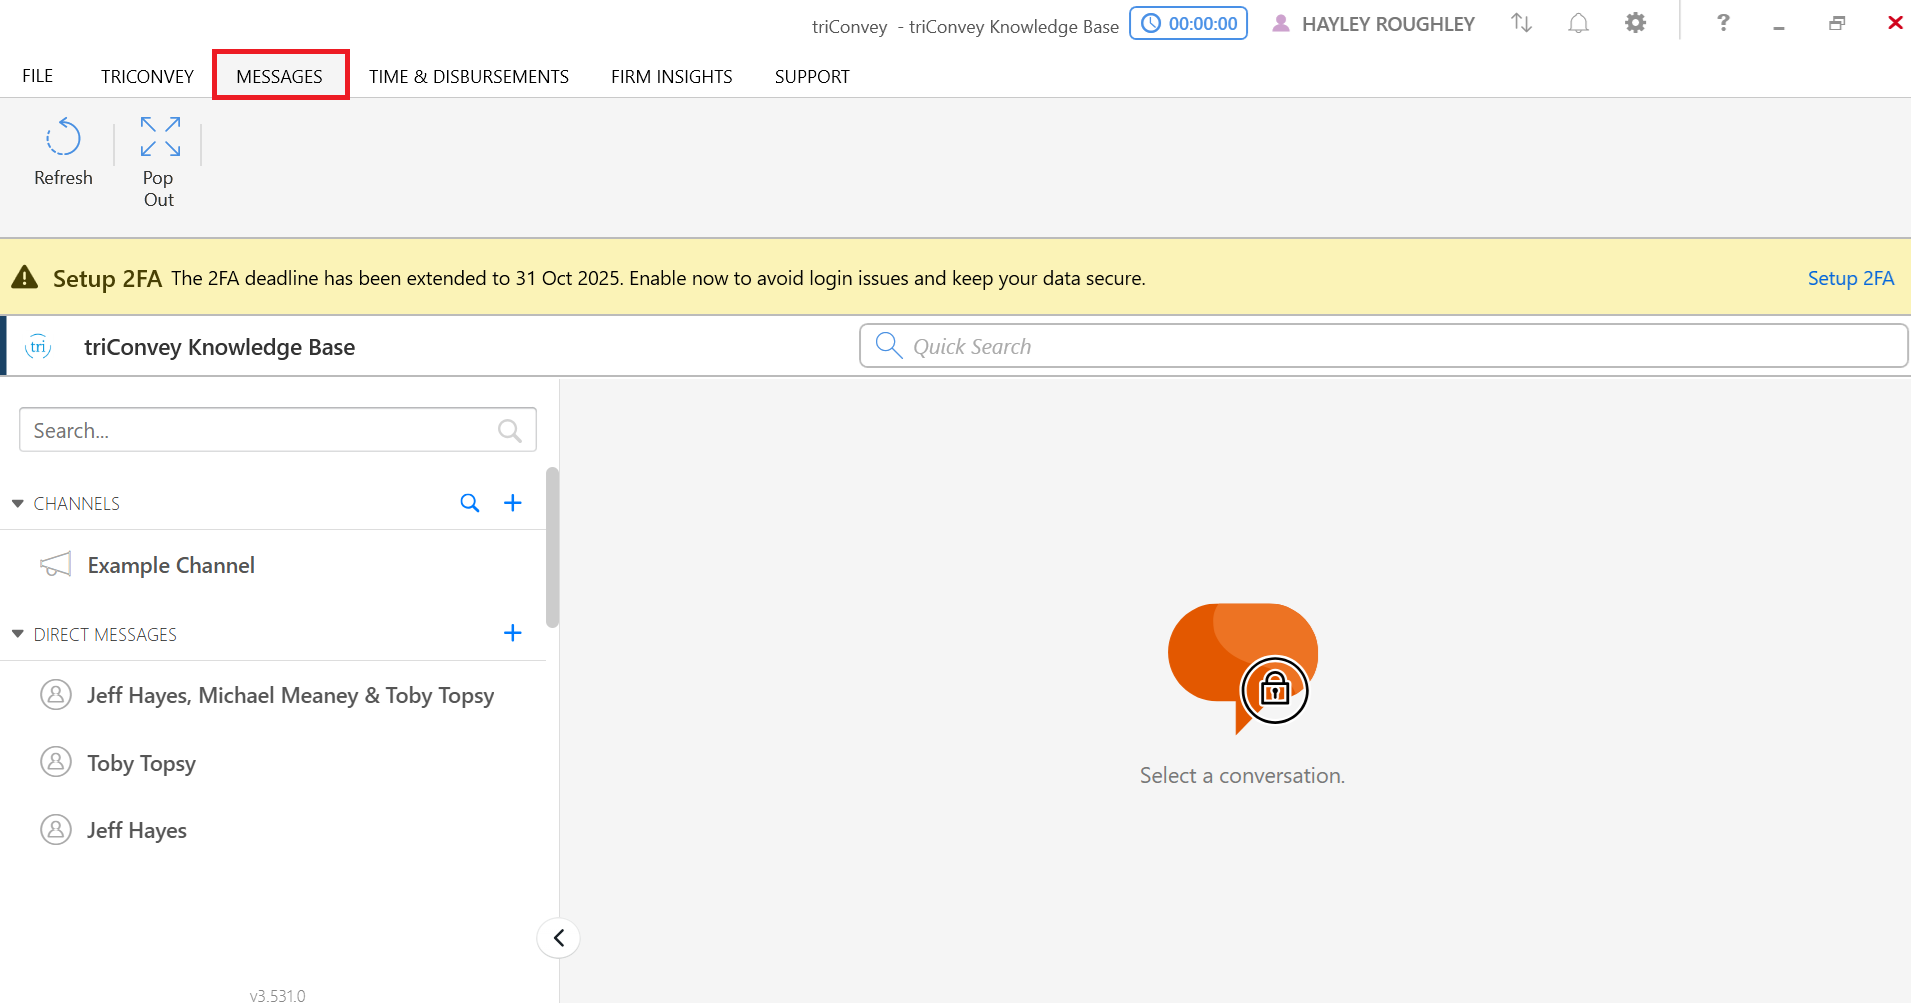
Task: Select the MESSAGES tab
Action: click(x=280, y=76)
